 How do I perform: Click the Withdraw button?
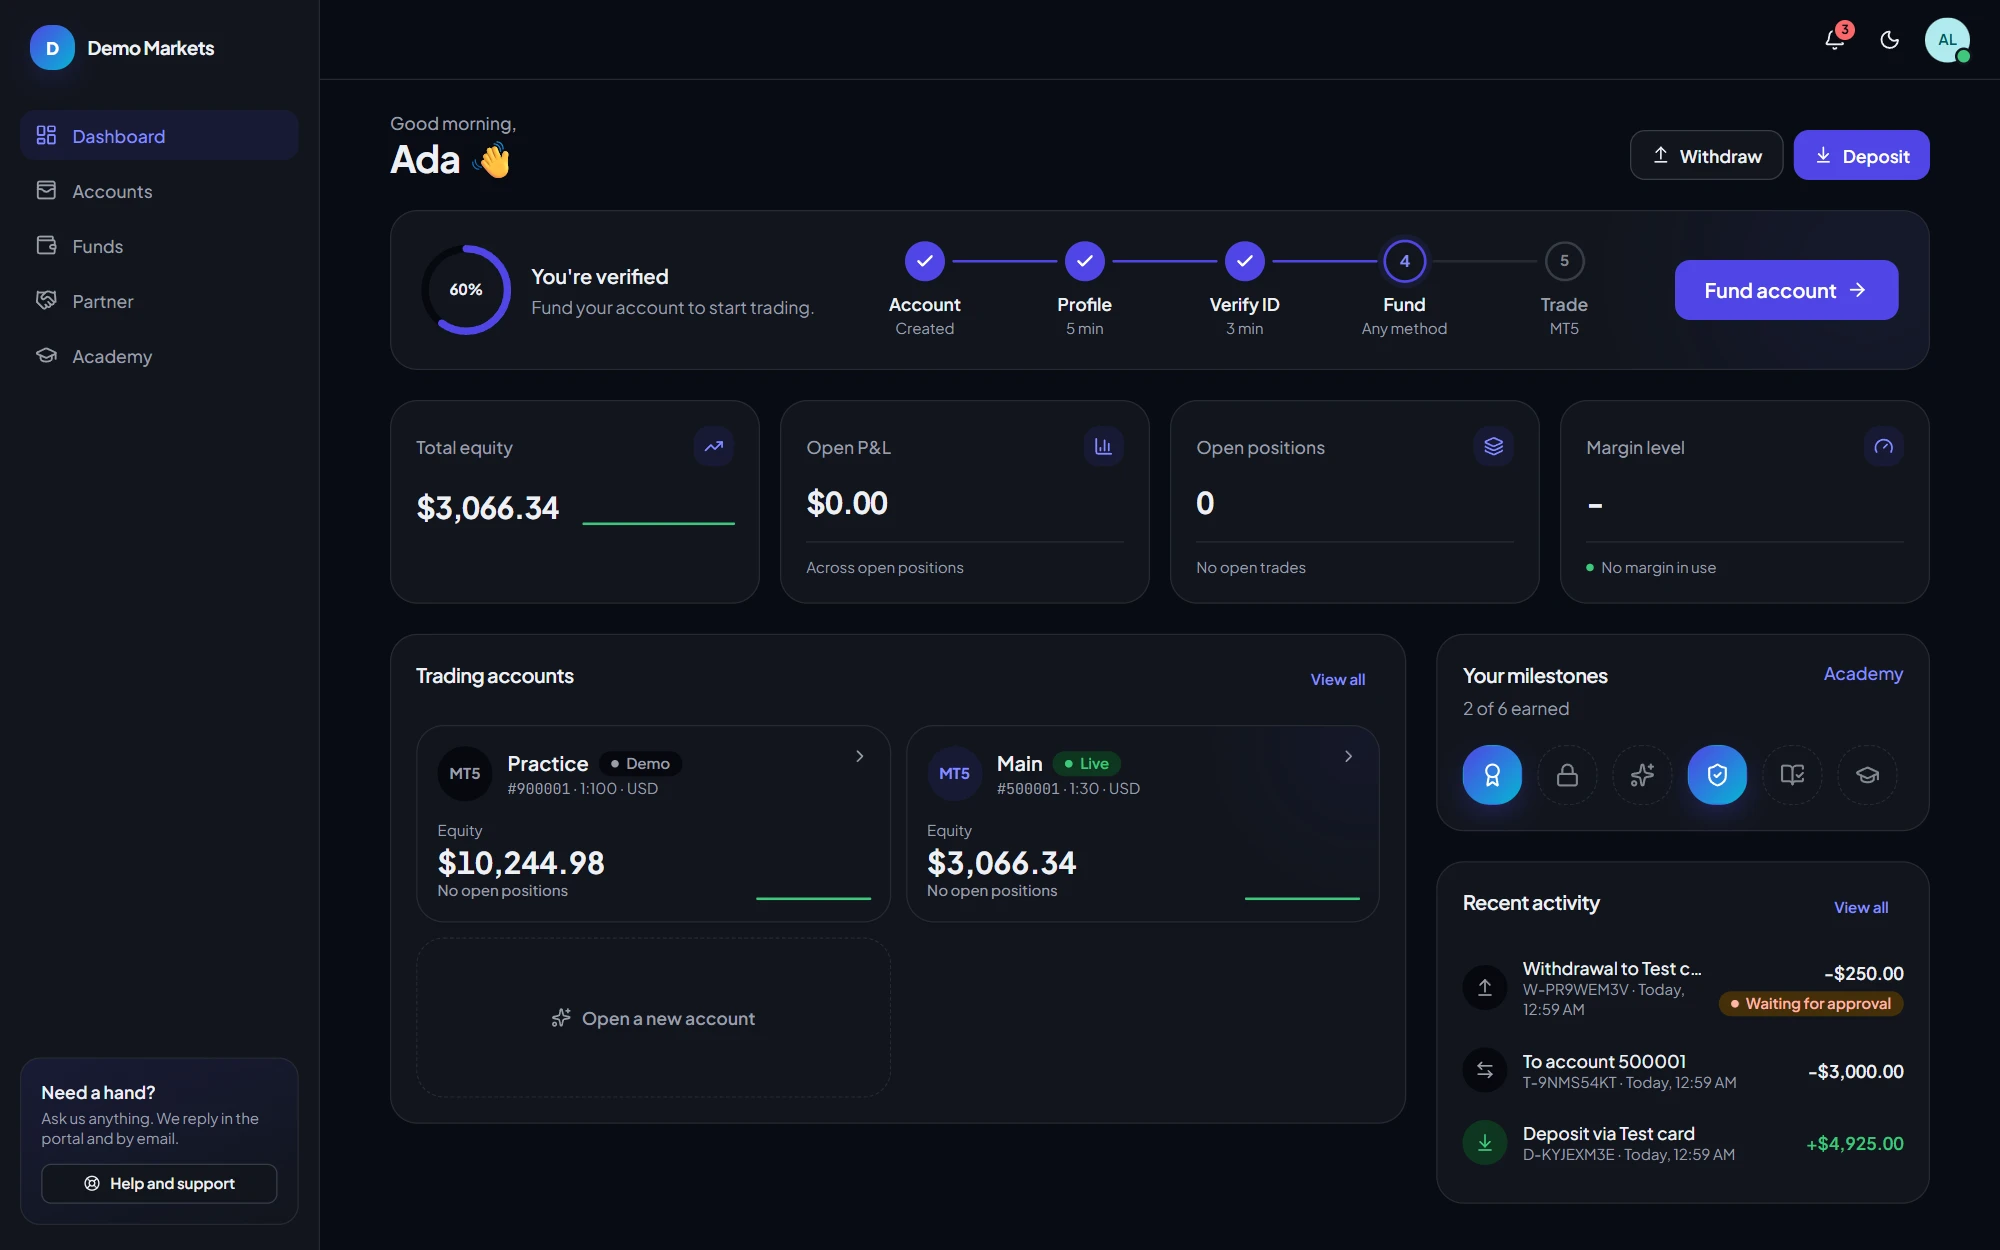pos(1706,155)
